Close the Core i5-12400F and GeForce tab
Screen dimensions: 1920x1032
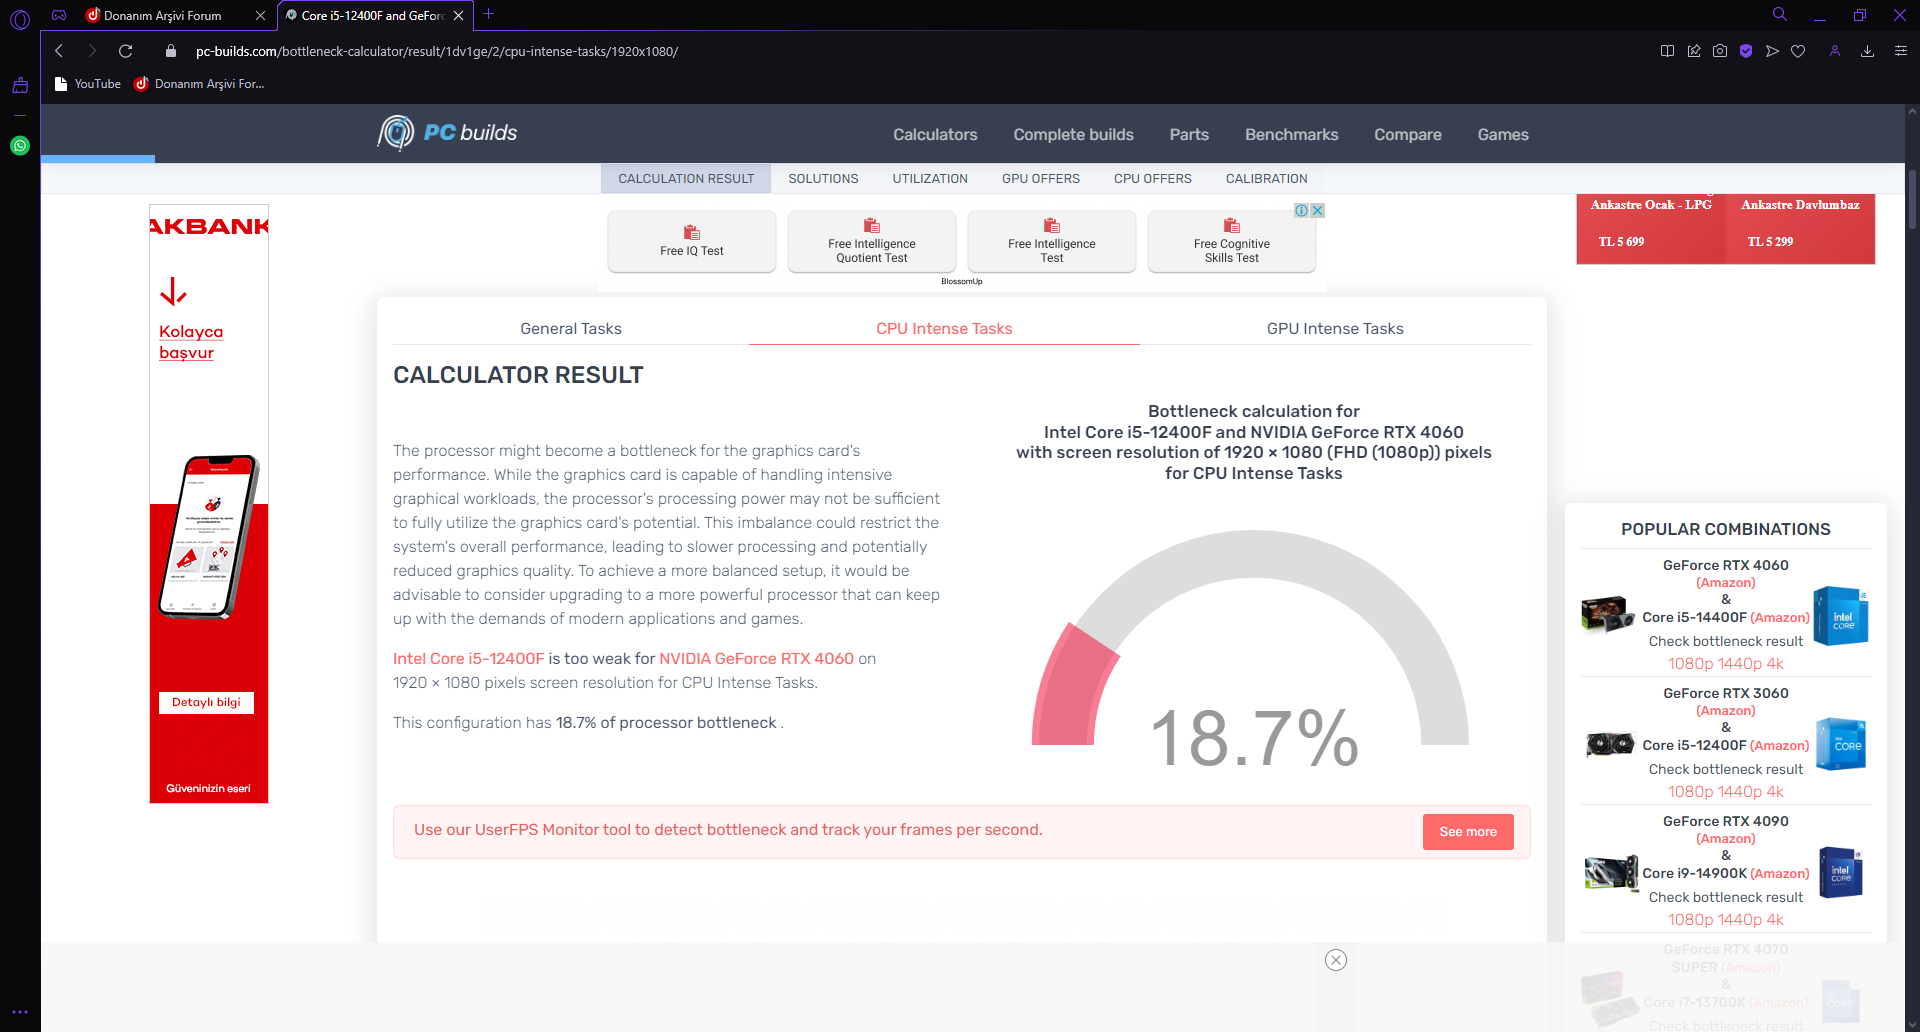click(x=459, y=16)
